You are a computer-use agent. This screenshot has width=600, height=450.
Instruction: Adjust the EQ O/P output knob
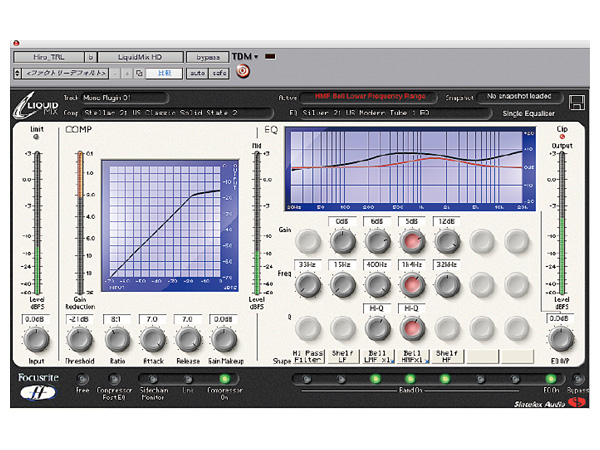[561, 338]
